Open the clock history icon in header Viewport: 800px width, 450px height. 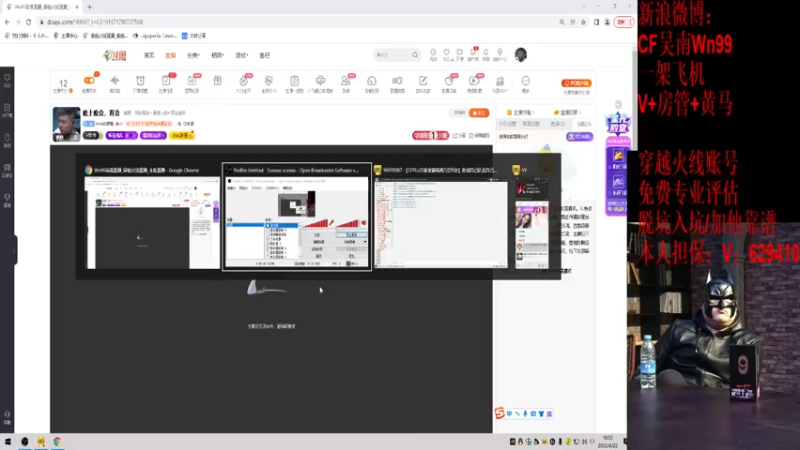pos(433,55)
